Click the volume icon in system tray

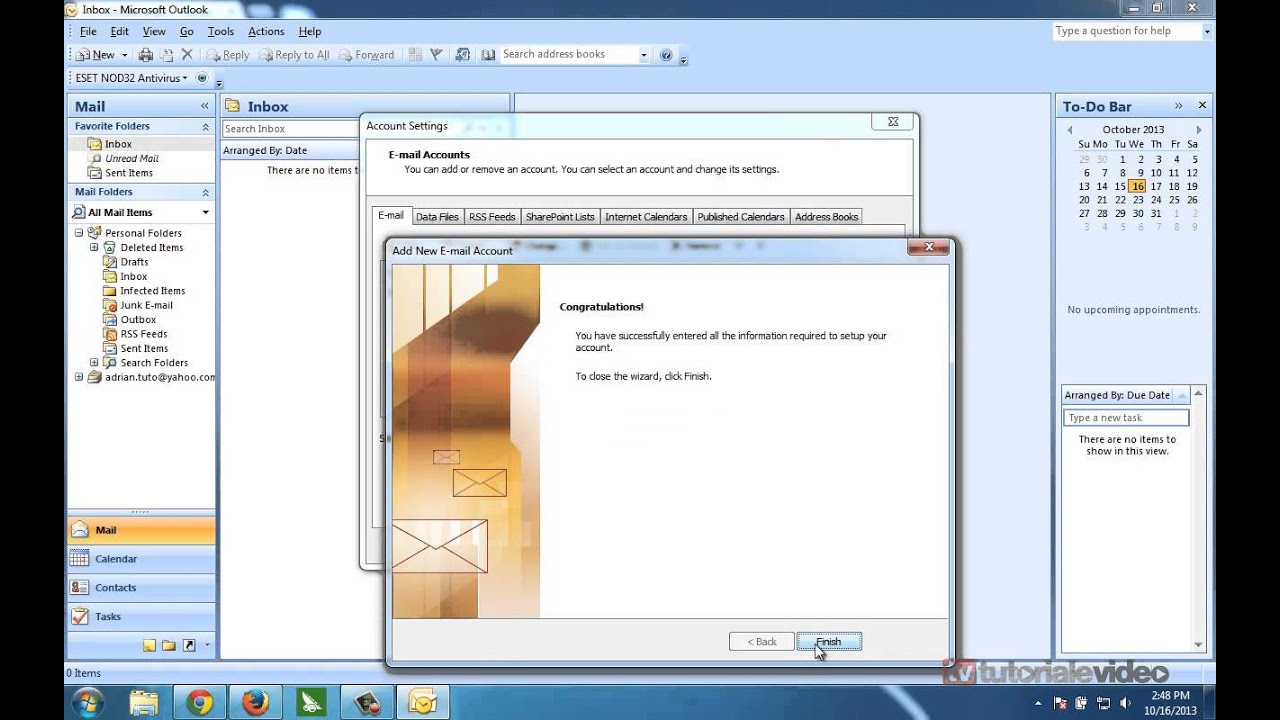click(1125, 703)
